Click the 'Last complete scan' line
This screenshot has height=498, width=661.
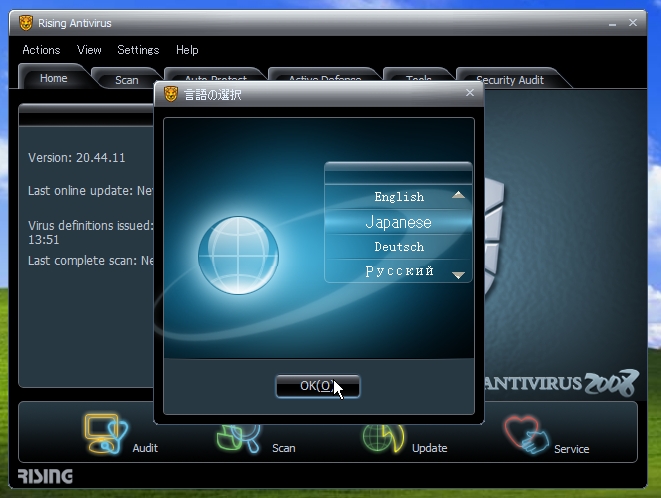(x=91, y=261)
